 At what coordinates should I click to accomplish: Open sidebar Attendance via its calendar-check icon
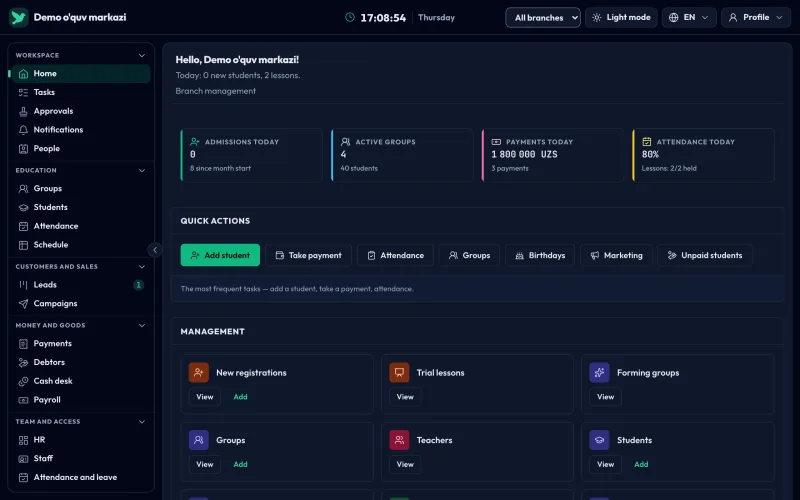23,226
